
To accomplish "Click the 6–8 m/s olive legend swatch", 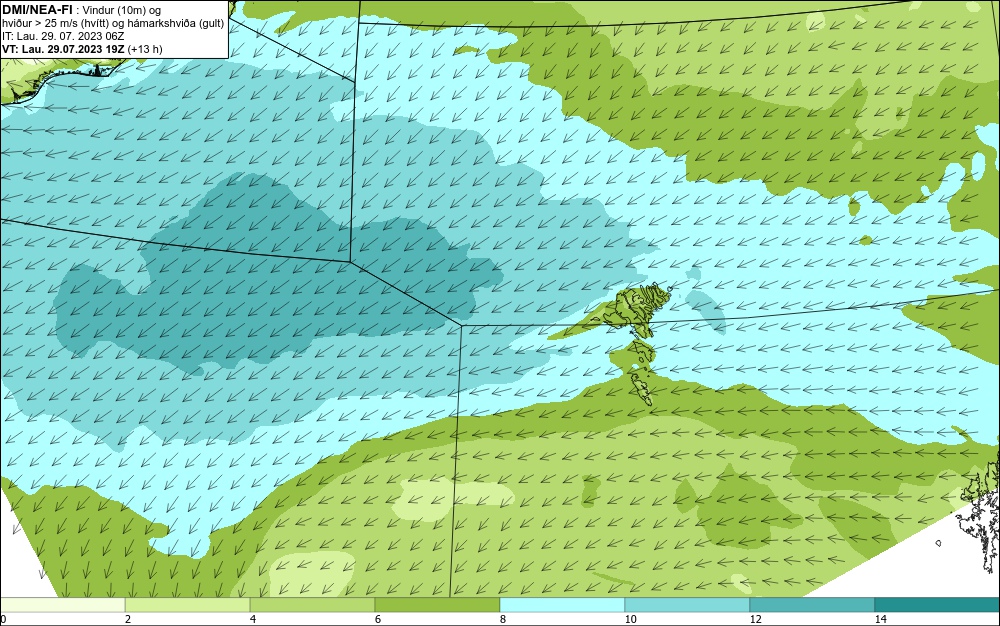I will click(x=438, y=605).
